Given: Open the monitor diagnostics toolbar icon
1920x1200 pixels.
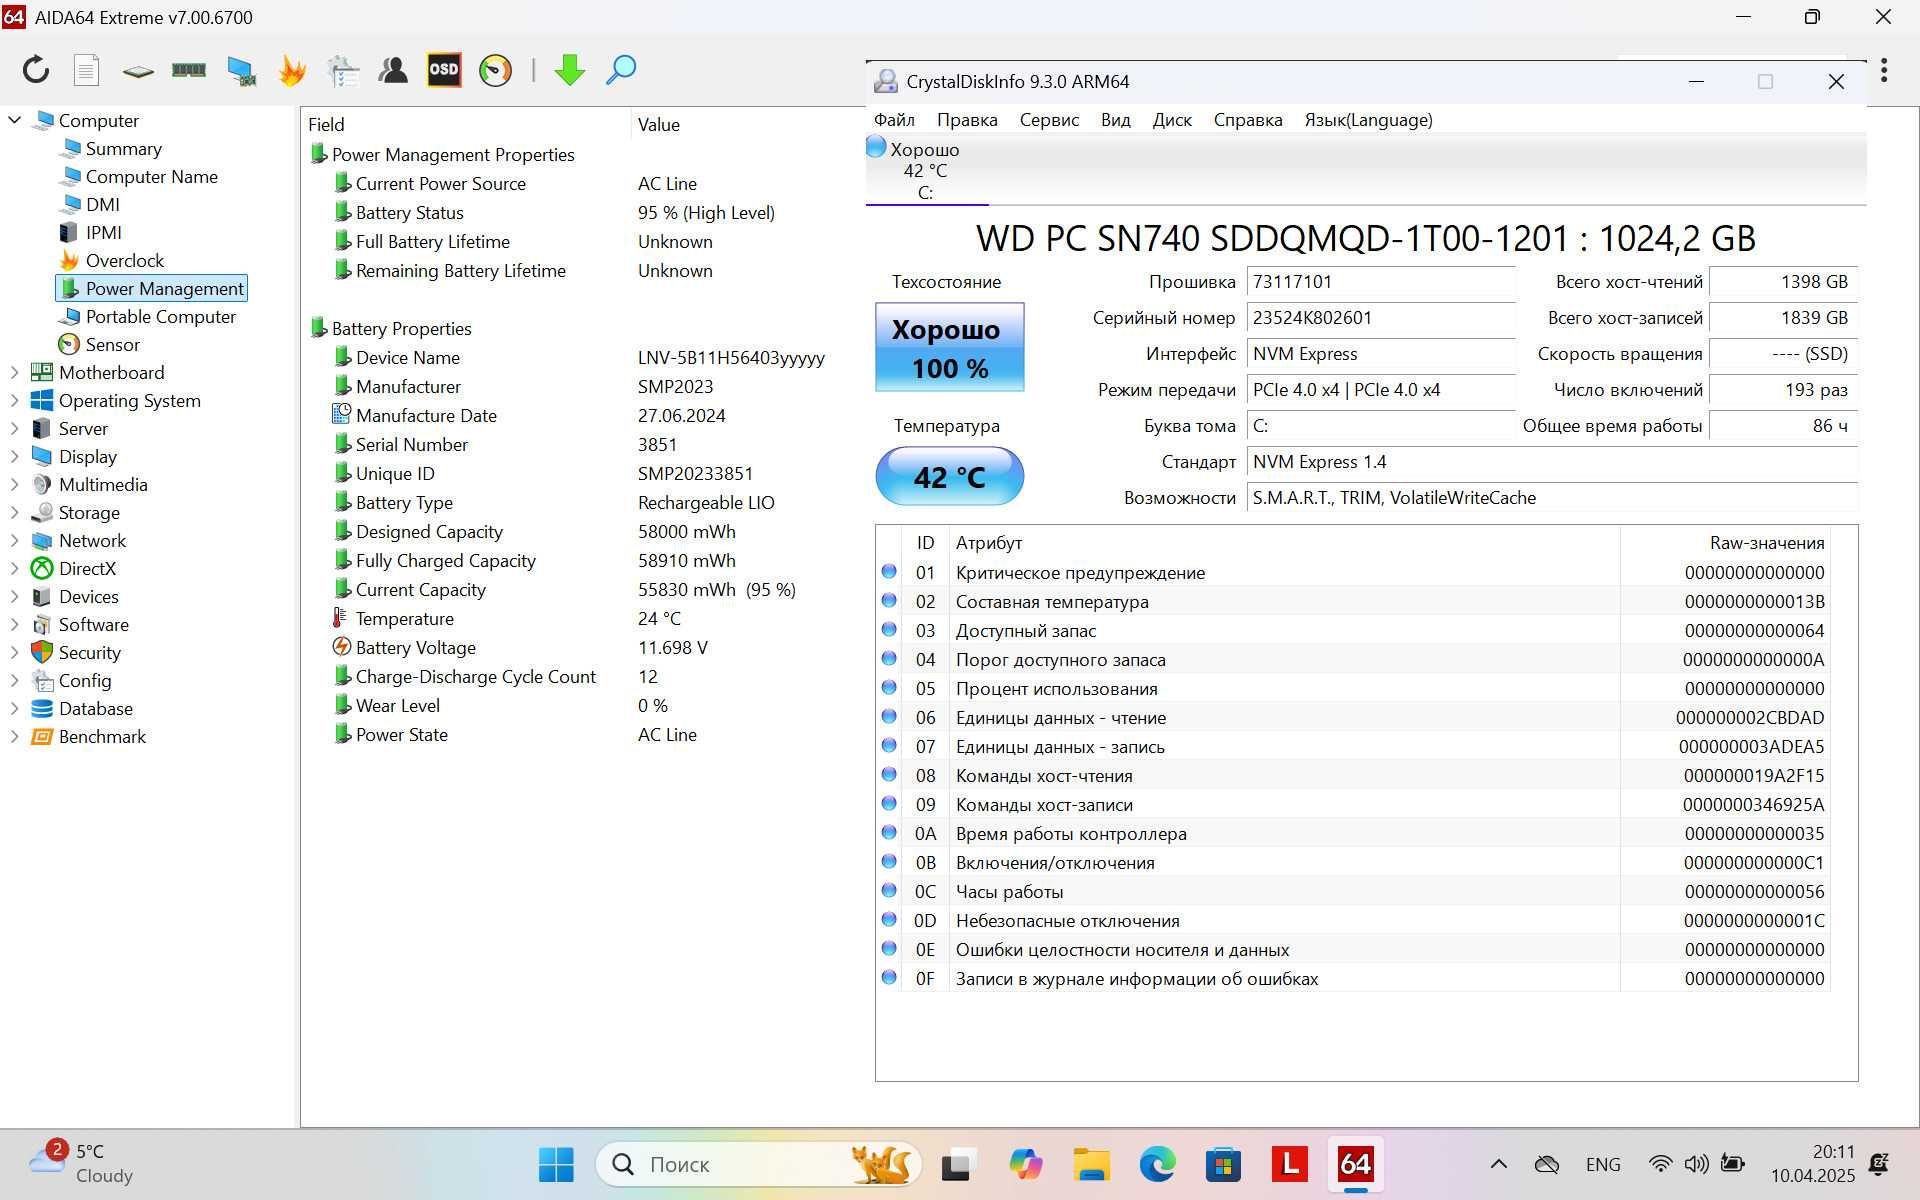Looking at the screenshot, I should [x=241, y=70].
